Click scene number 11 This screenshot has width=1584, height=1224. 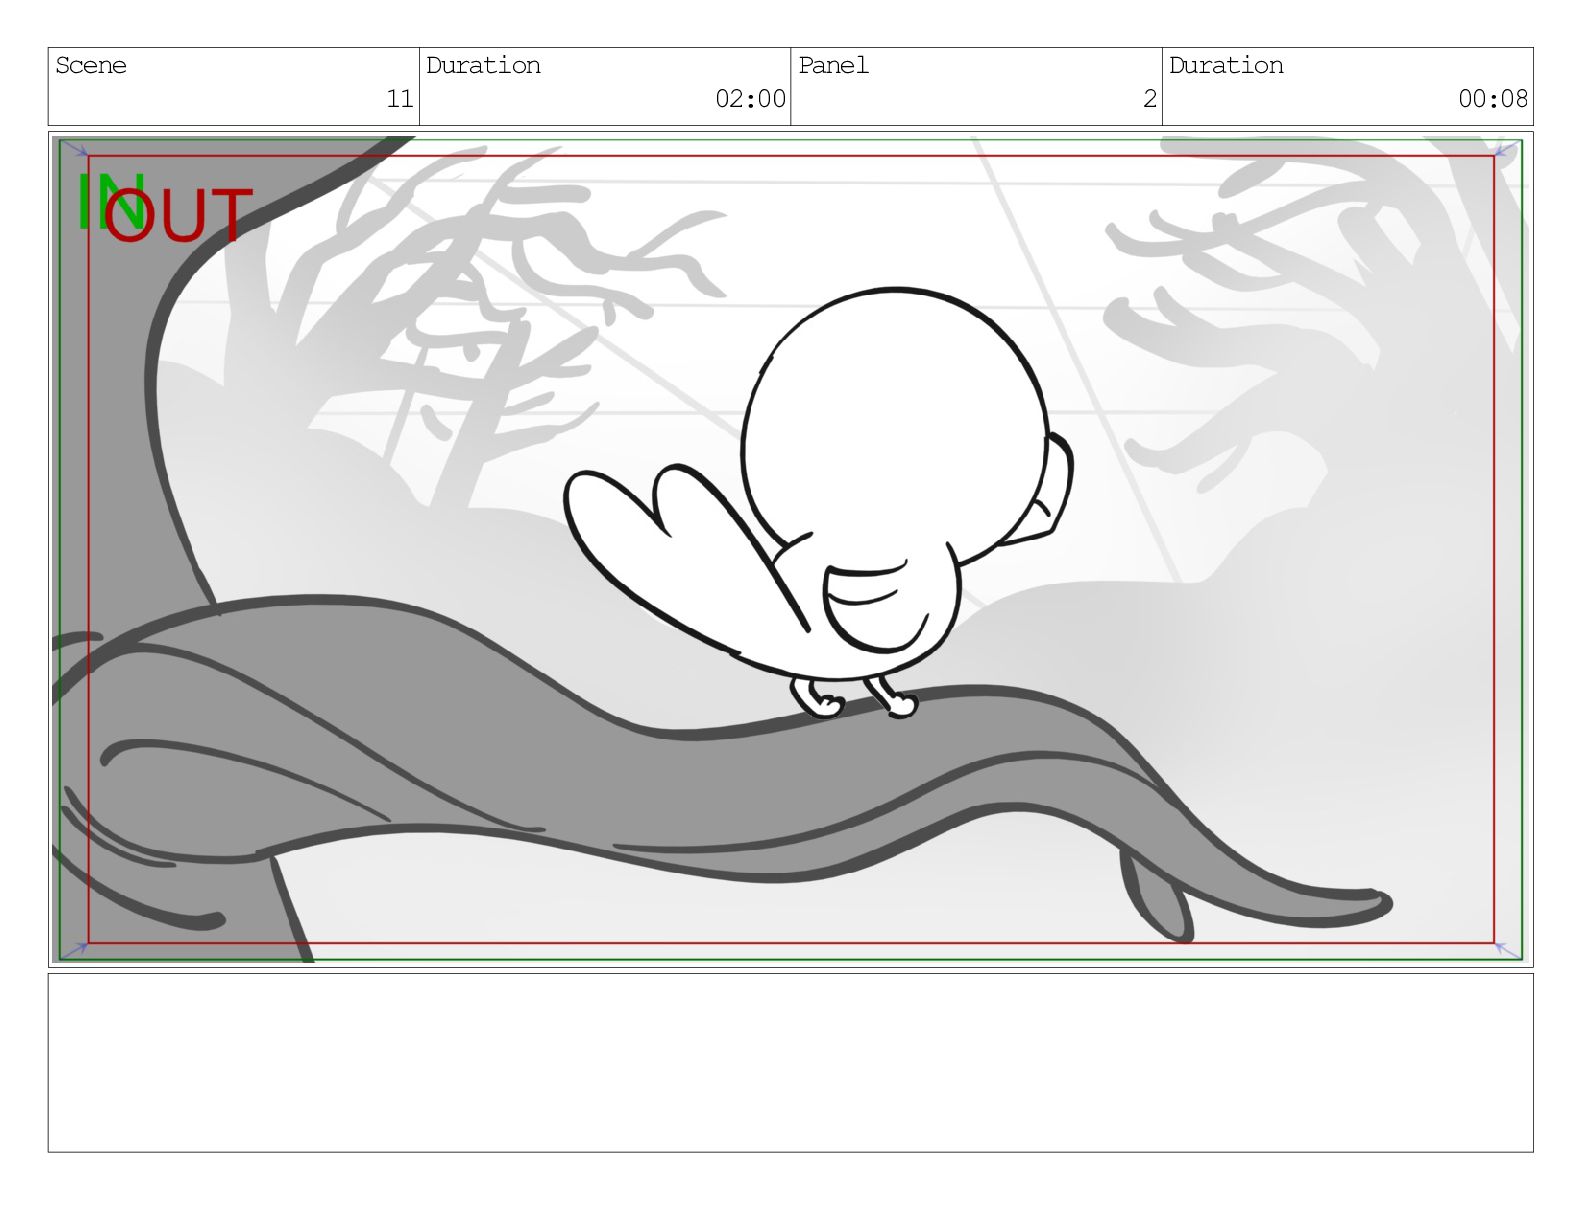(x=400, y=99)
